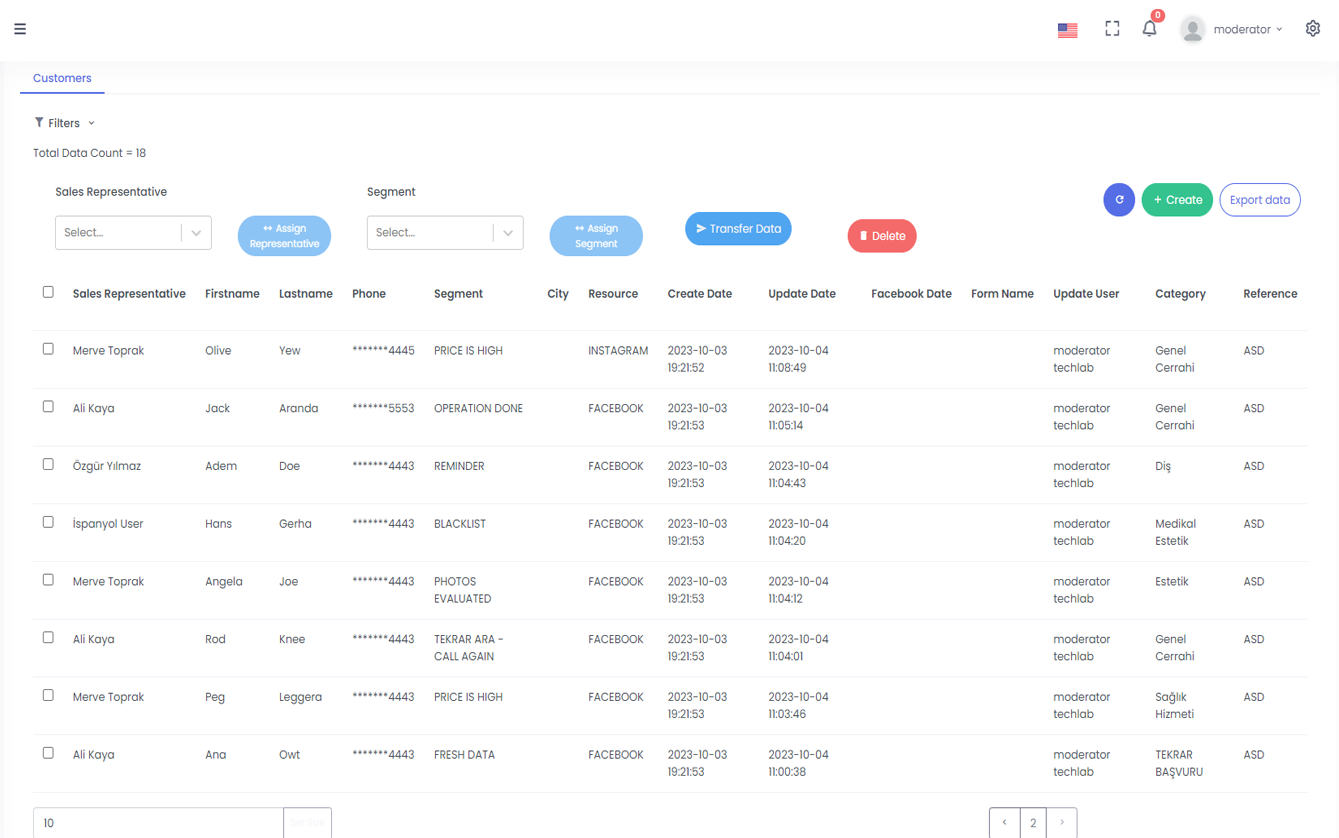Click the Export data button

coord(1260,200)
